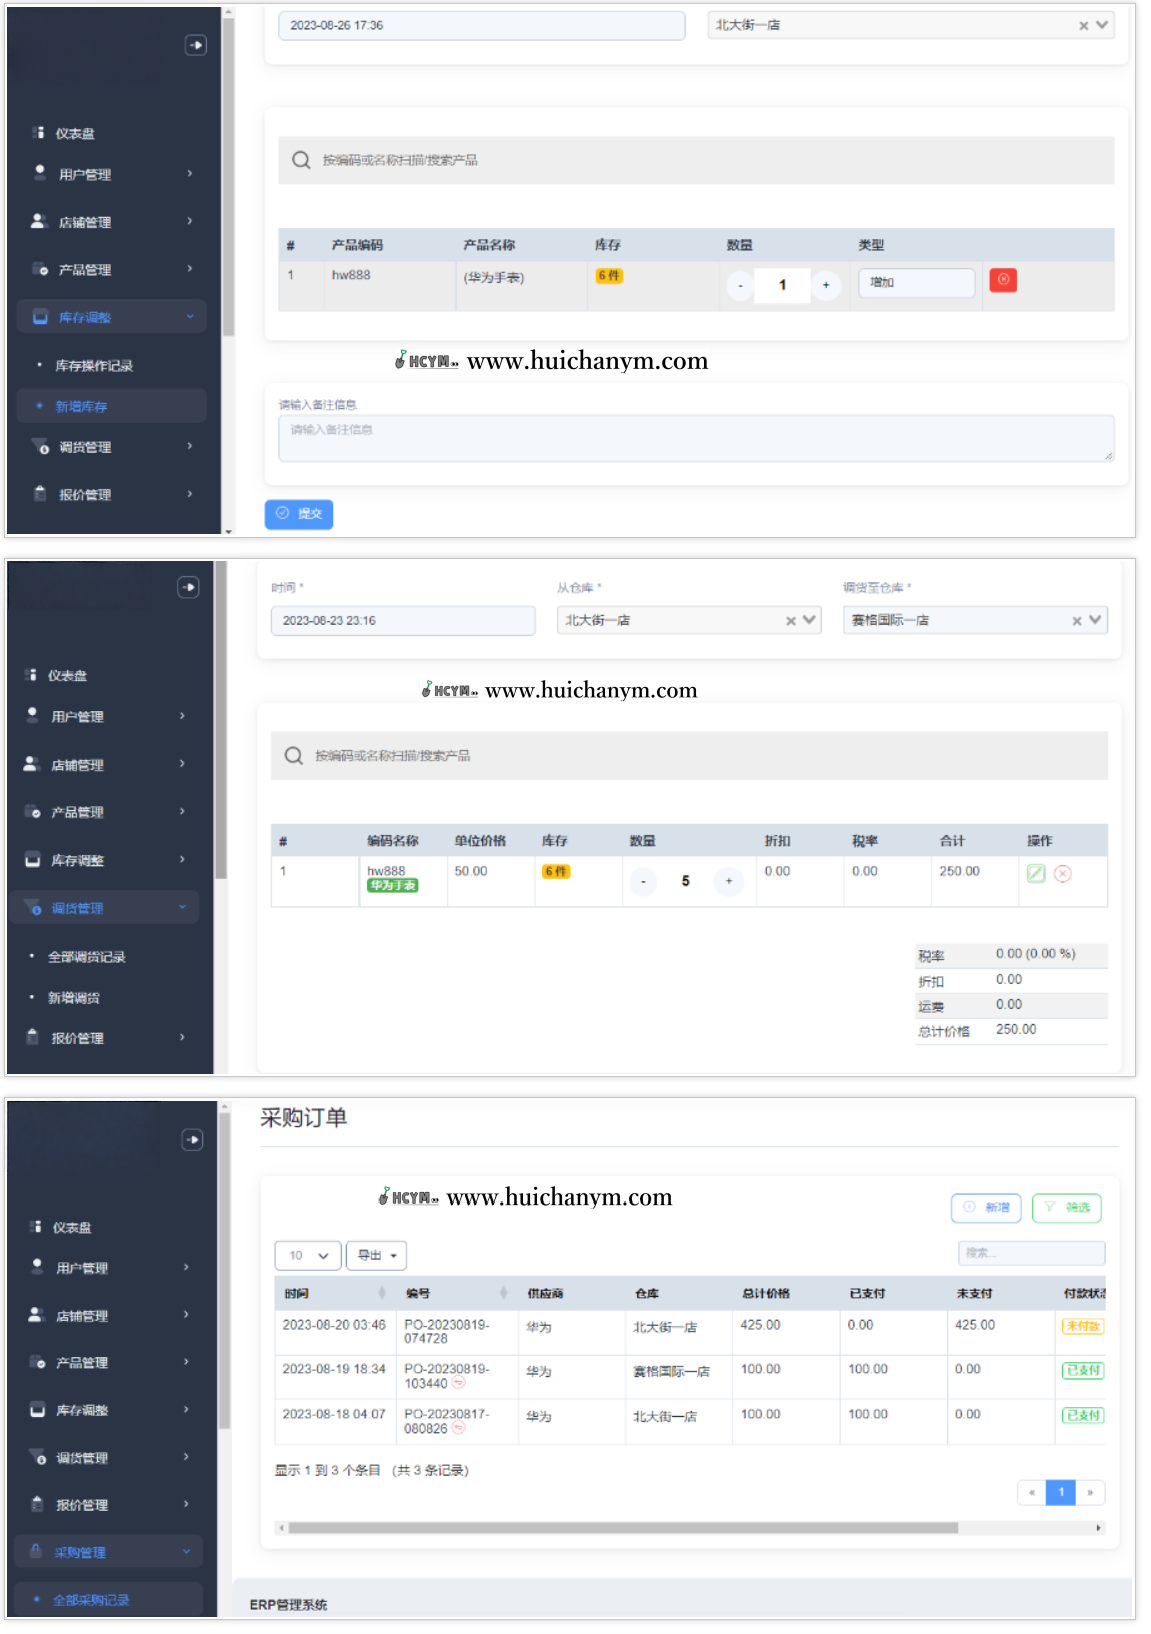Open 全部调货记录 submenu item
Screen dimensions: 1151x1634
pos(87,957)
